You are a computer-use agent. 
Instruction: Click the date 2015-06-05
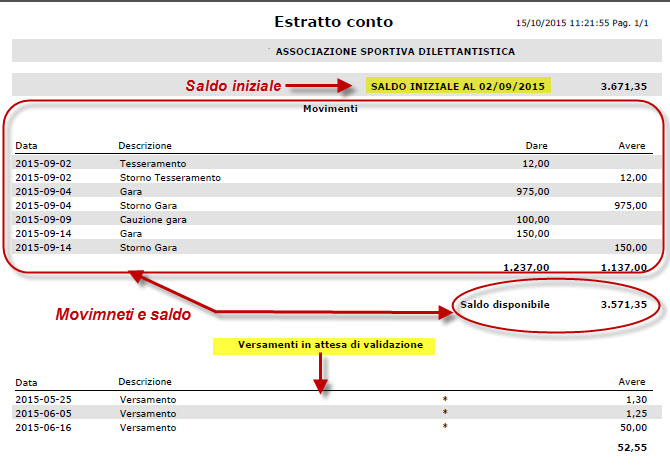coord(43,414)
